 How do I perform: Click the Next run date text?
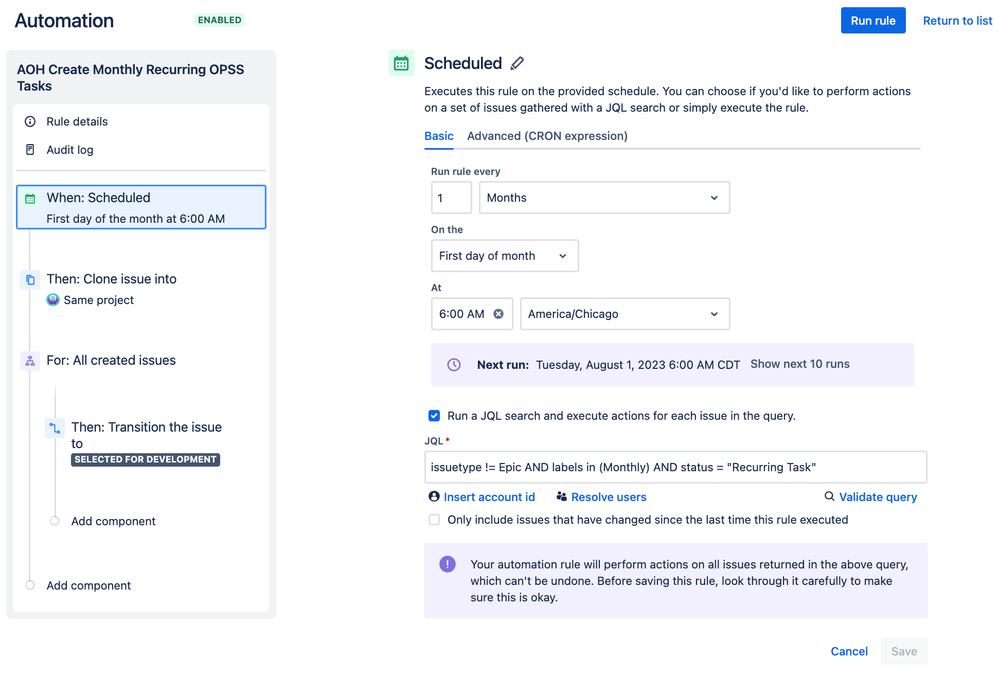[x=638, y=365]
